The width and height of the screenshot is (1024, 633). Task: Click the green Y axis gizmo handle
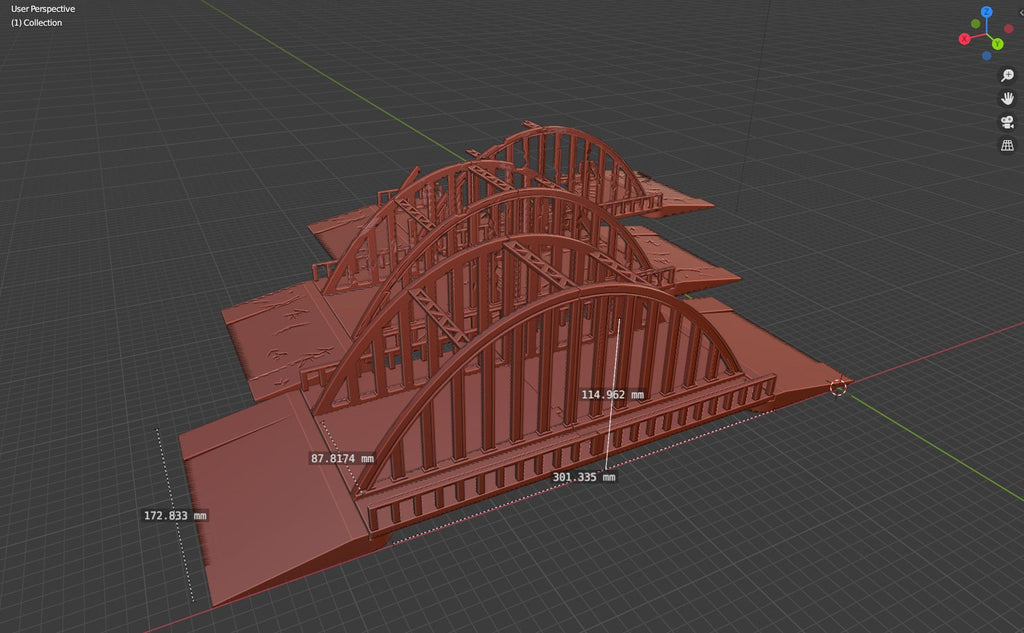[x=997, y=44]
